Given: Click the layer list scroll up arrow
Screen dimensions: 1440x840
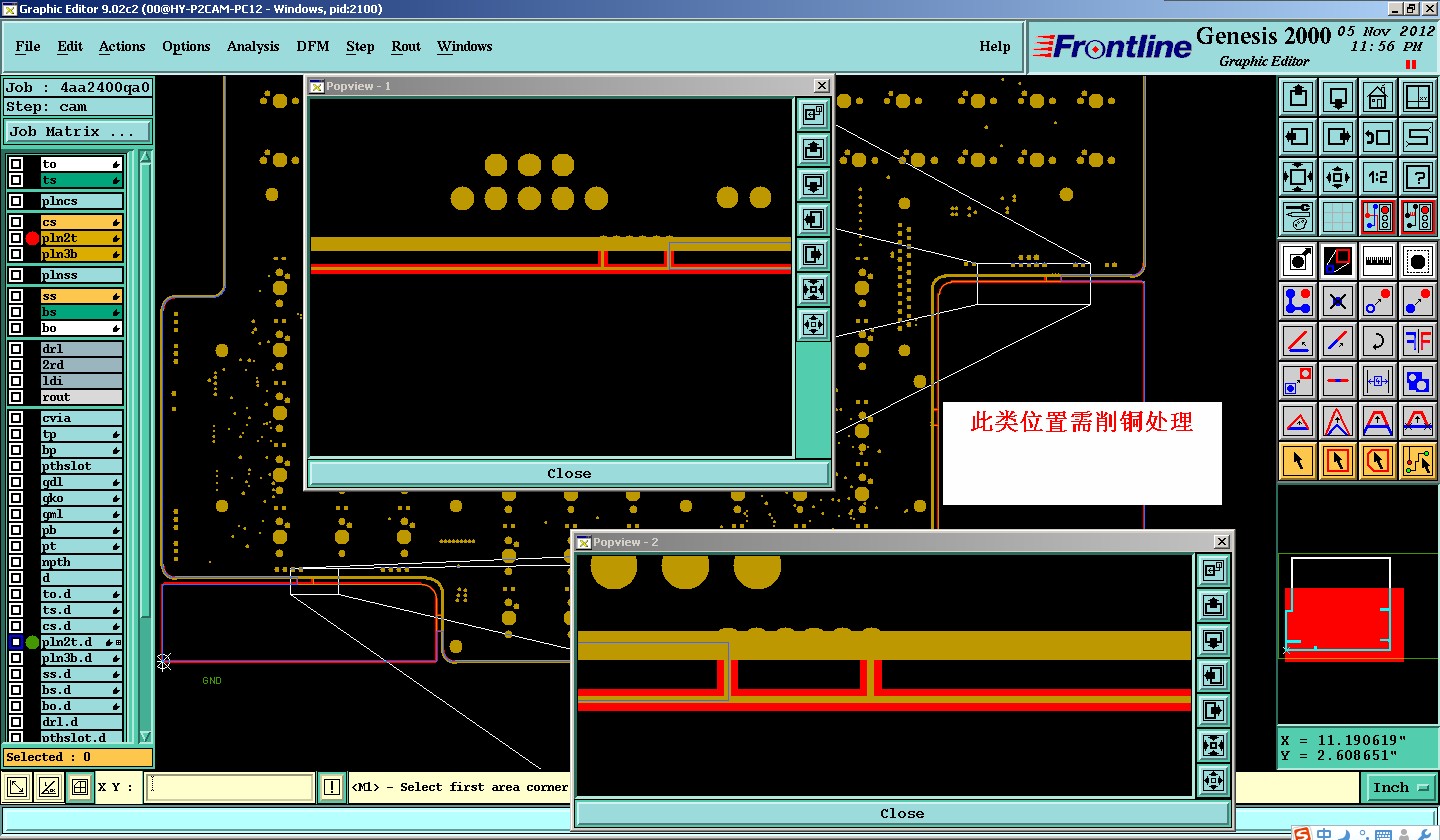Looking at the screenshot, I should coord(145,157).
